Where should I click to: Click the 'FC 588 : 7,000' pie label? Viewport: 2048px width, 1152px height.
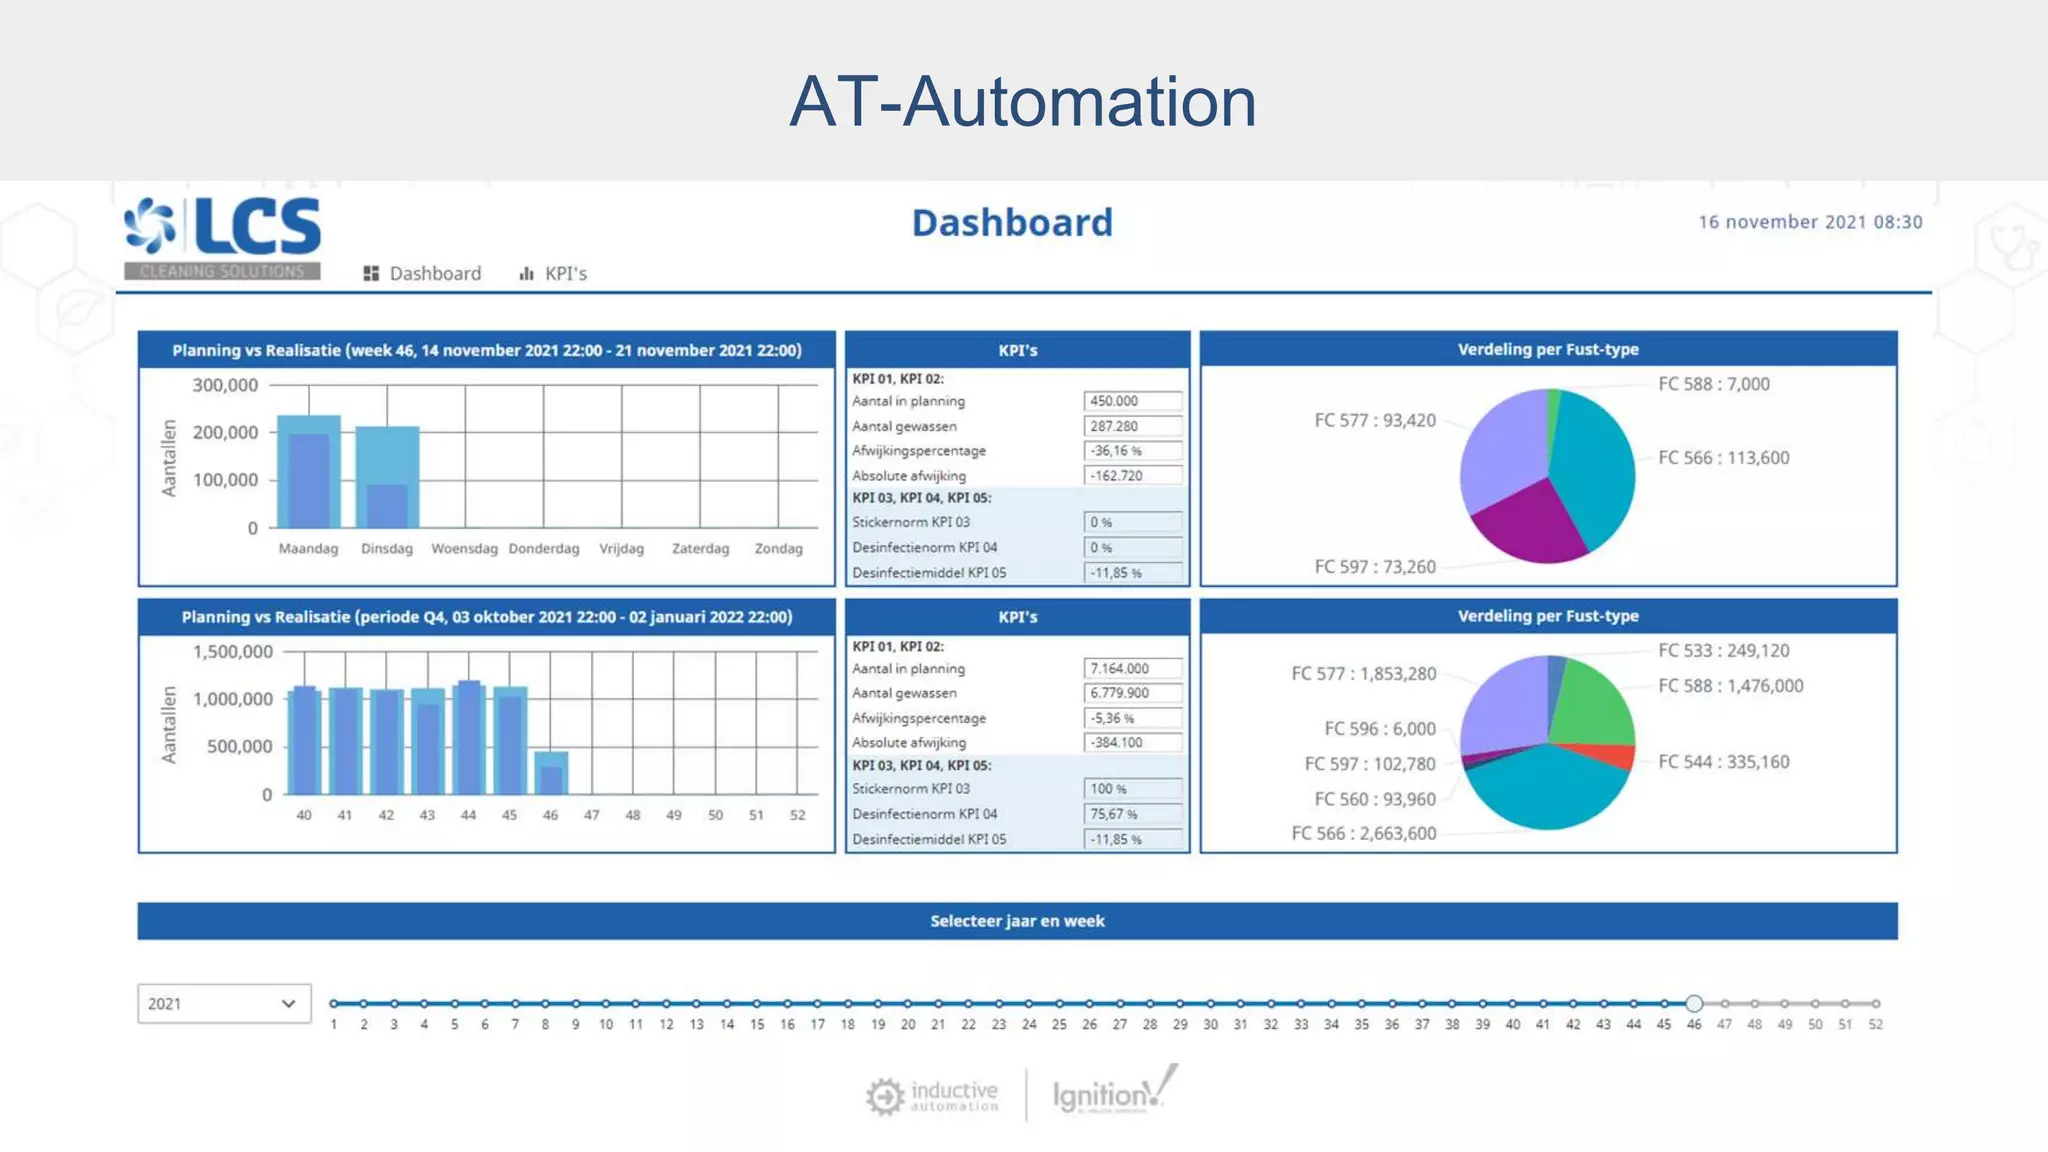[x=1713, y=384]
